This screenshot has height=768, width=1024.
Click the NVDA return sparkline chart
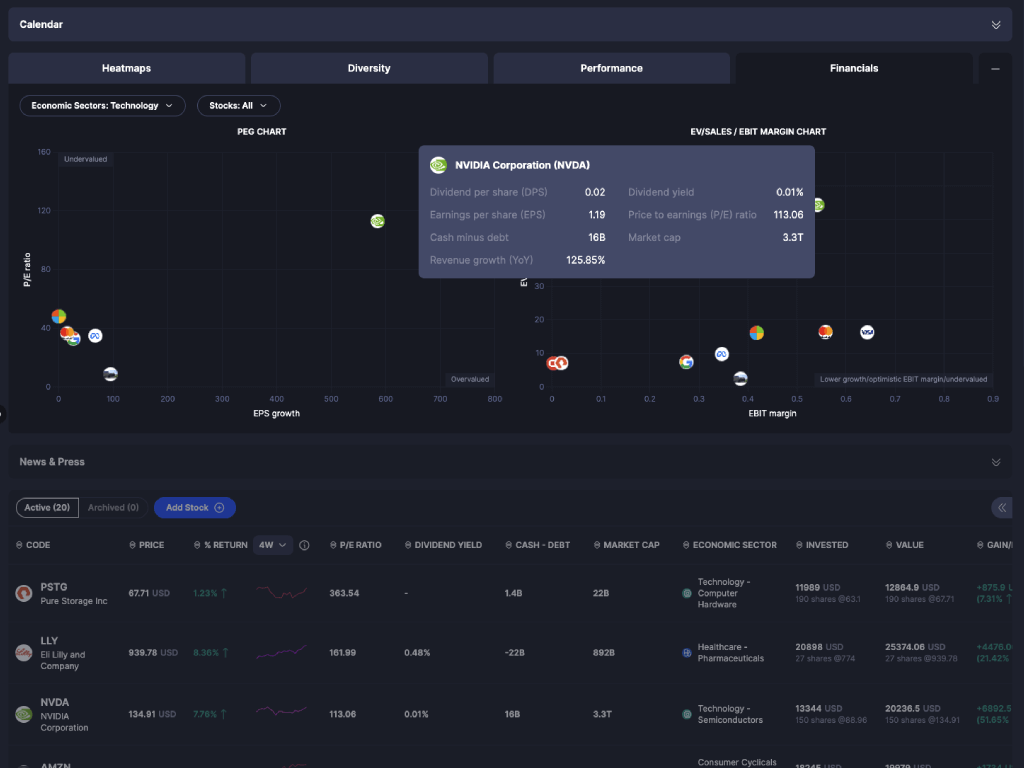click(x=281, y=711)
